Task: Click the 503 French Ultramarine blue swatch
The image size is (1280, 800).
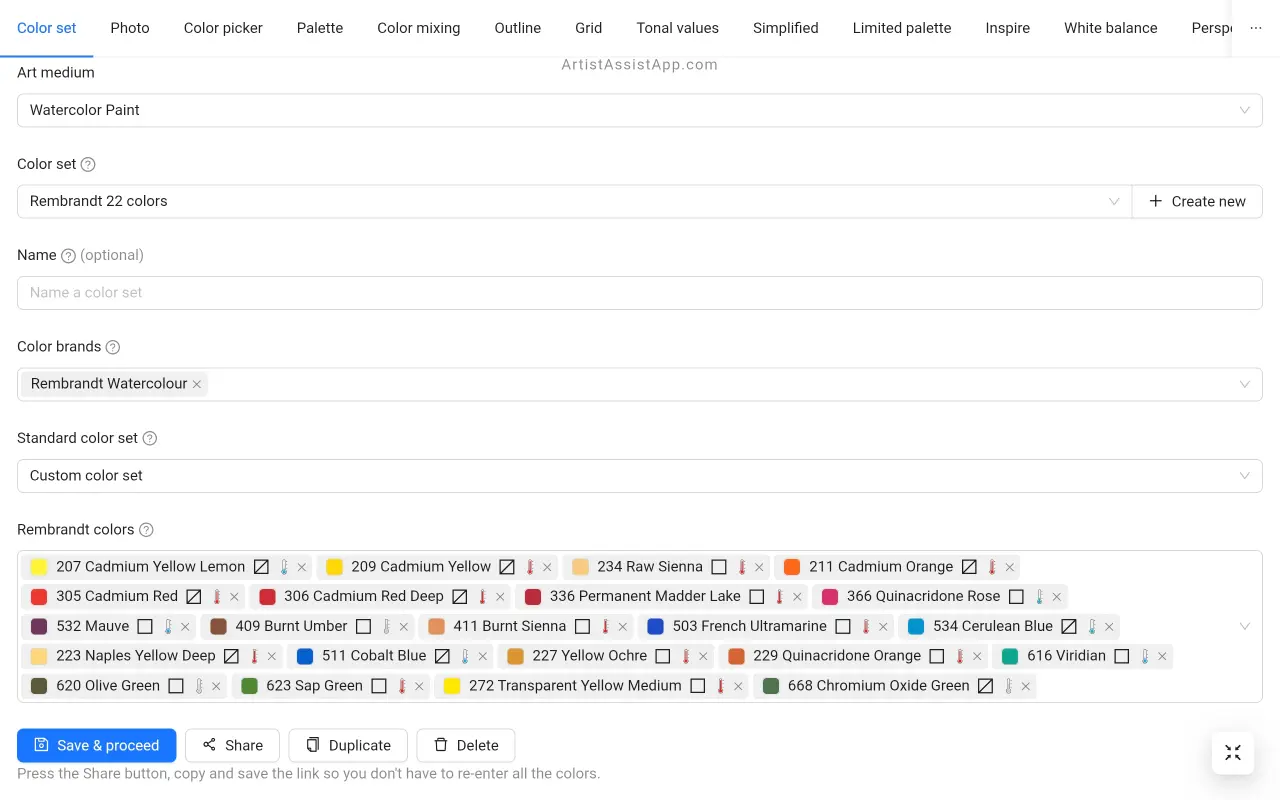Action: tap(656, 627)
